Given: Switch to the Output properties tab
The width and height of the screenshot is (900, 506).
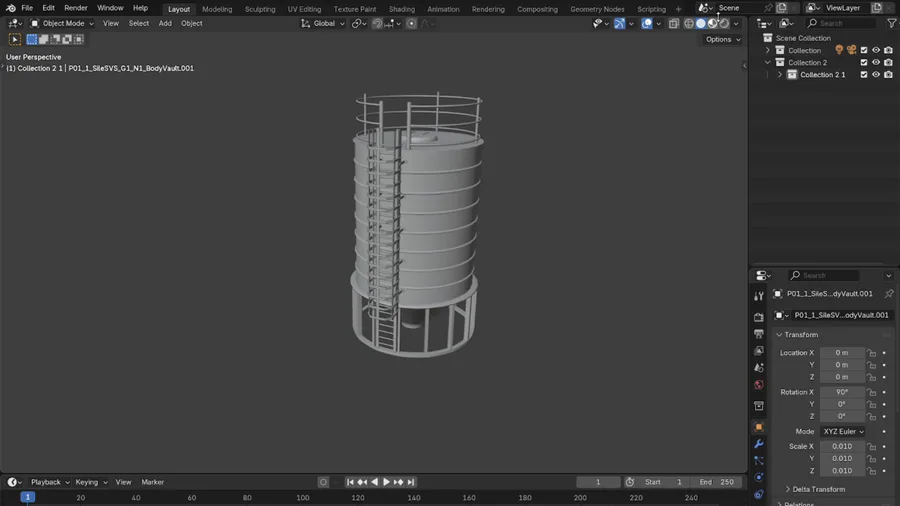Looking at the screenshot, I should (x=758, y=334).
